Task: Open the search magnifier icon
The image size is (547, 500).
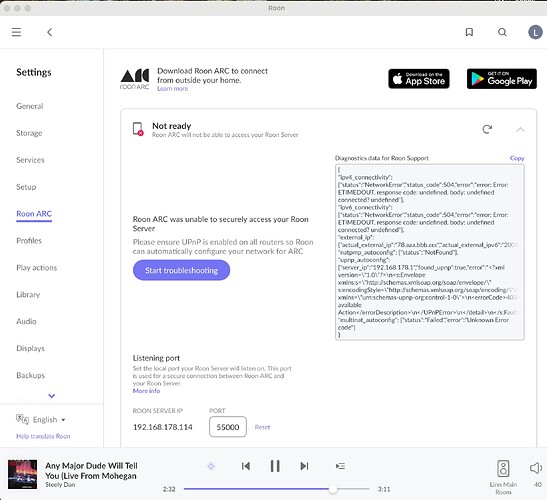Action: 502,32
